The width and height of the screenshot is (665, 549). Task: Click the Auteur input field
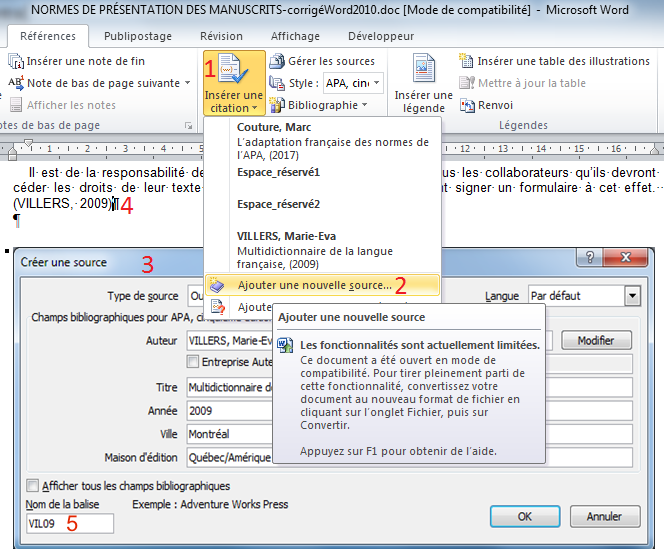click(x=229, y=340)
